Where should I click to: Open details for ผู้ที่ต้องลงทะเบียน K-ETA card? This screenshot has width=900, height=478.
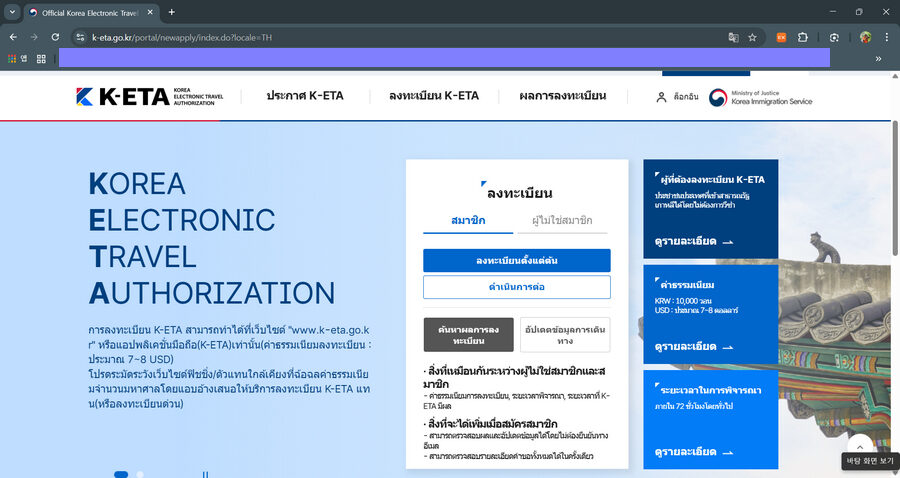pos(693,242)
